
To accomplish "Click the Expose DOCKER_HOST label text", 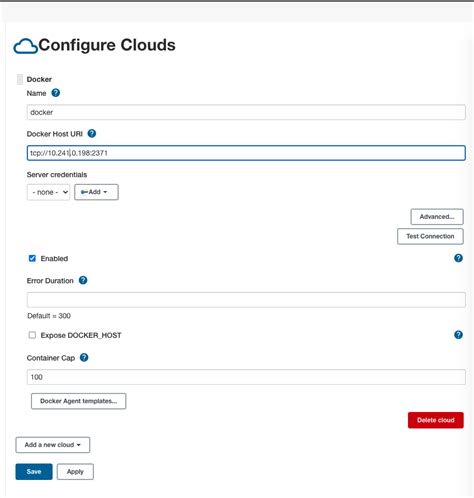I will tap(81, 335).
